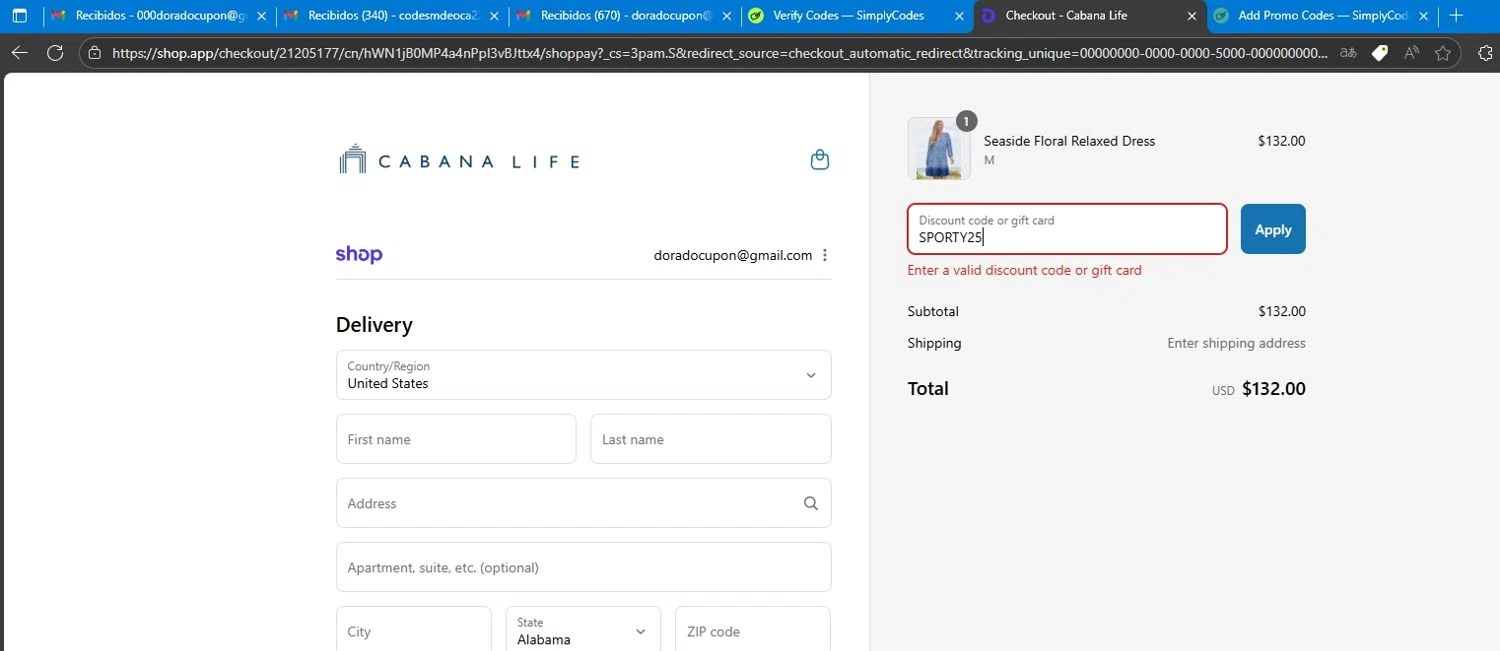Click Enter shipping address text
The height and width of the screenshot is (651, 1500).
(1236, 343)
